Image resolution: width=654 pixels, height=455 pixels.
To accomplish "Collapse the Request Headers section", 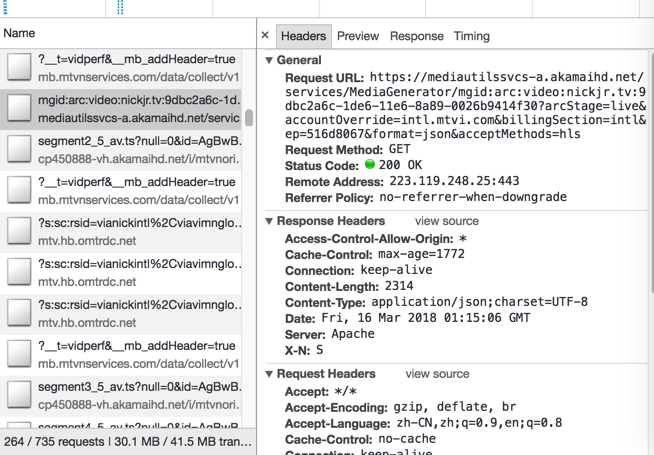I will (x=269, y=374).
